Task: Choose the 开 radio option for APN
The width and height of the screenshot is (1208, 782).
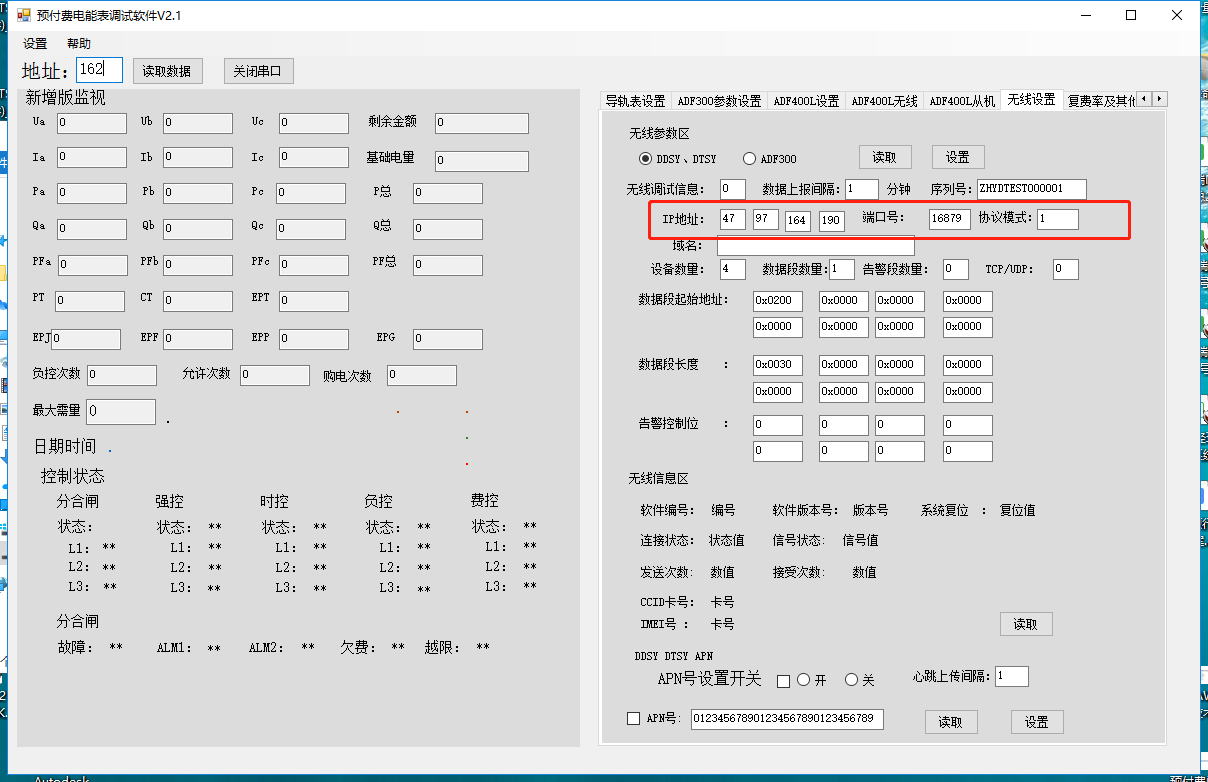Action: pos(803,680)
